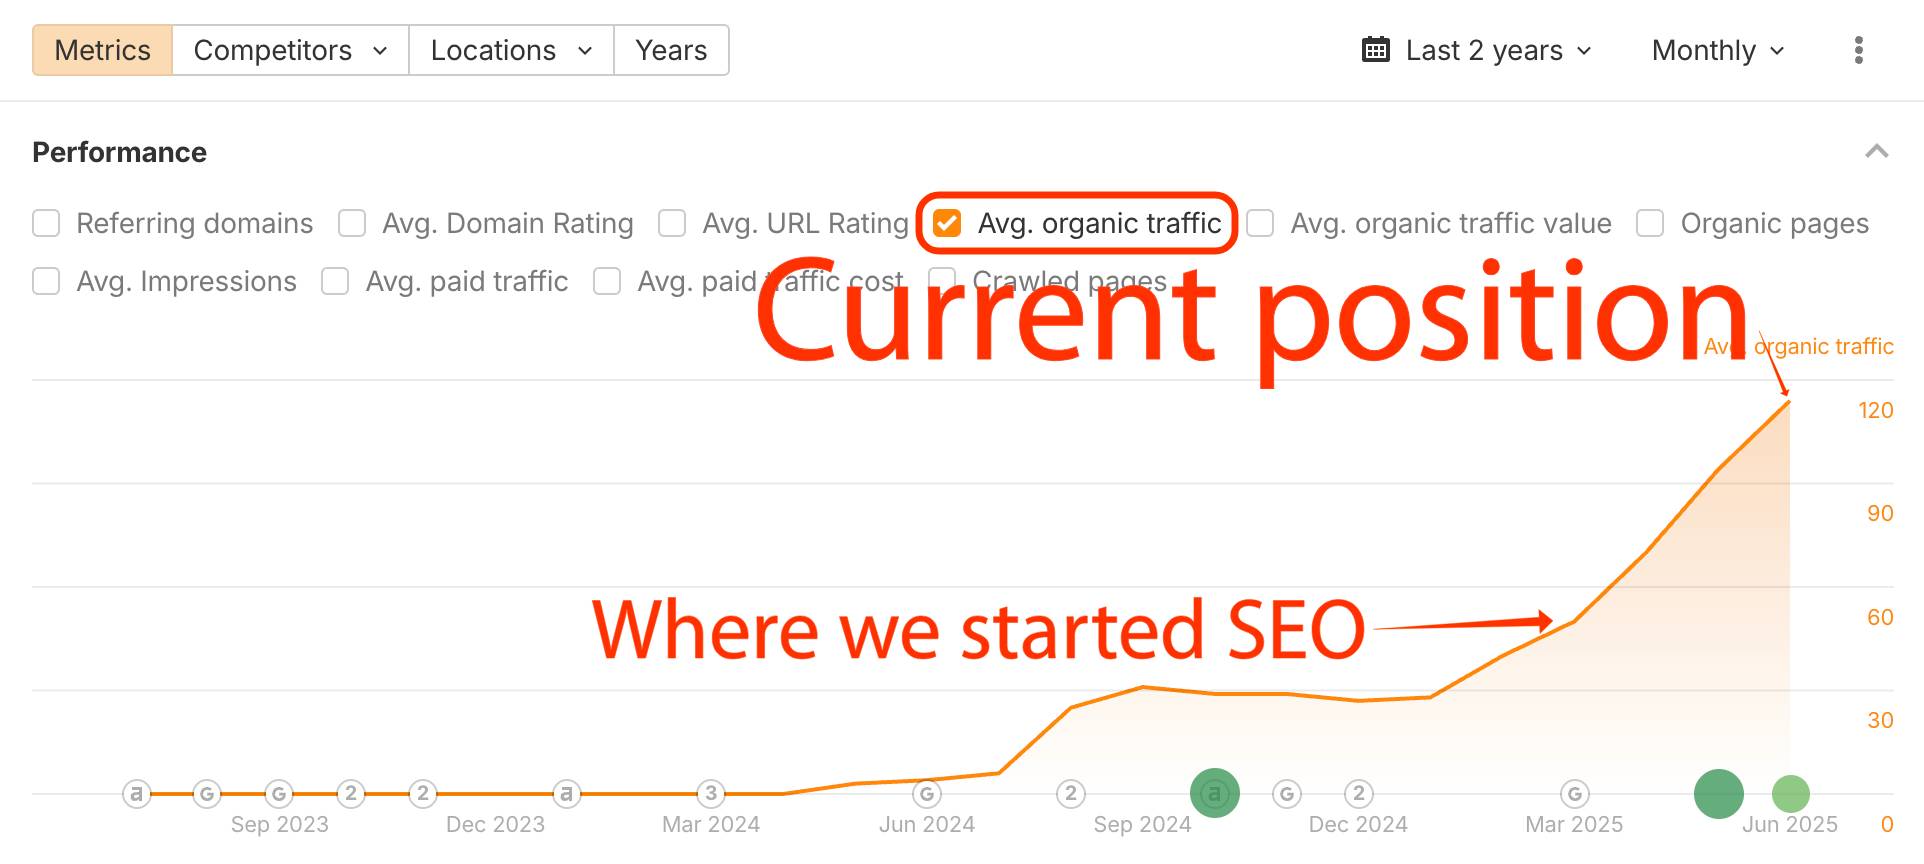Click the large dark green circle before Jun 2025
Image resolution: width=1924 pixels, height=864 pixels.
[x=1718, y=794]
